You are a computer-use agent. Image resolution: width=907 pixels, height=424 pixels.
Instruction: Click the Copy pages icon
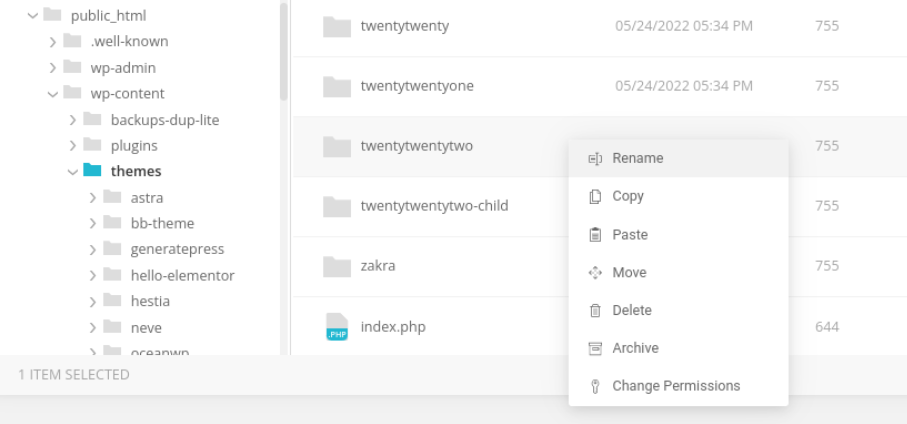tap(595, 196)
